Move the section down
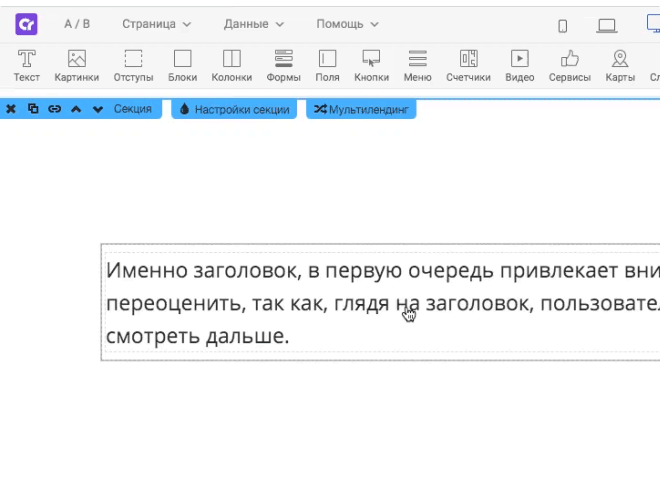This screenshot has width=660, height=500. click(98, 109)
